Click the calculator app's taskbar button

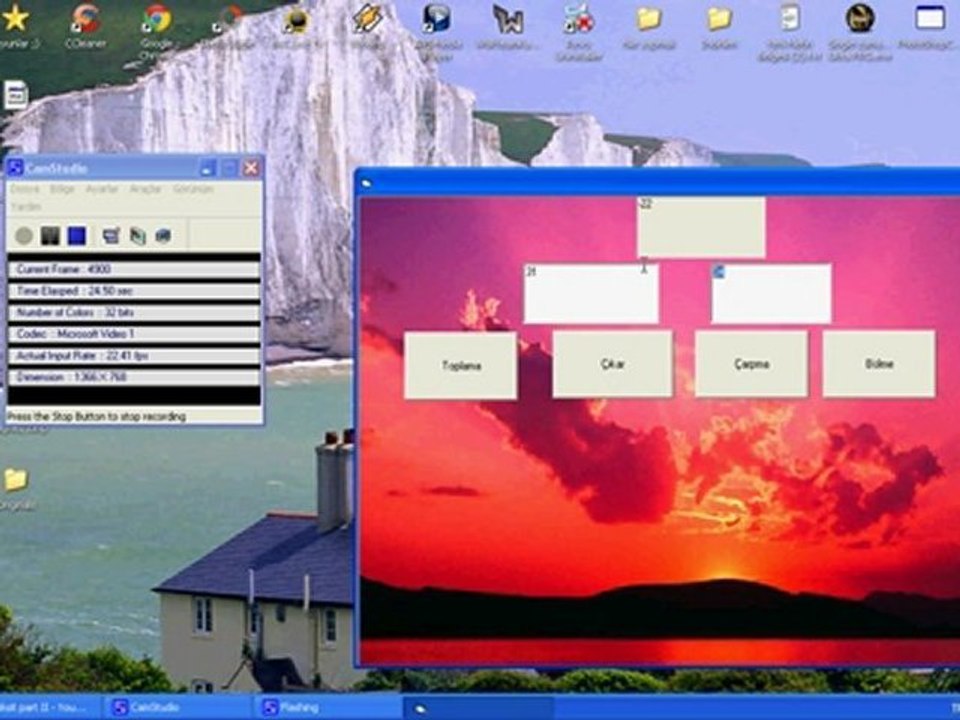[479, 708]
